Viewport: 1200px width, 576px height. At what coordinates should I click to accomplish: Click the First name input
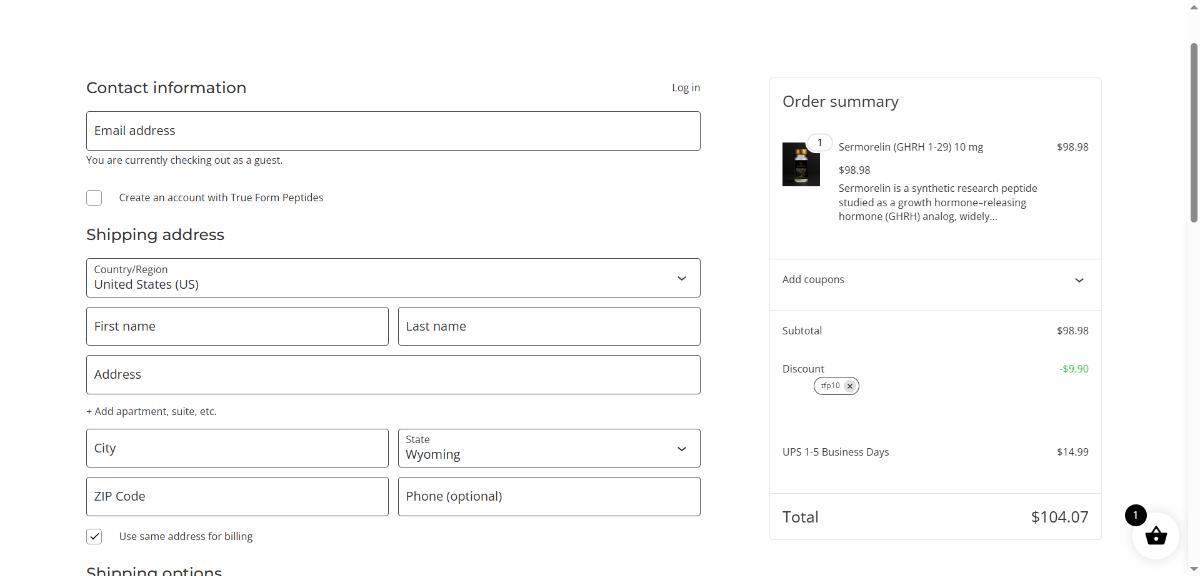[237, 327]
